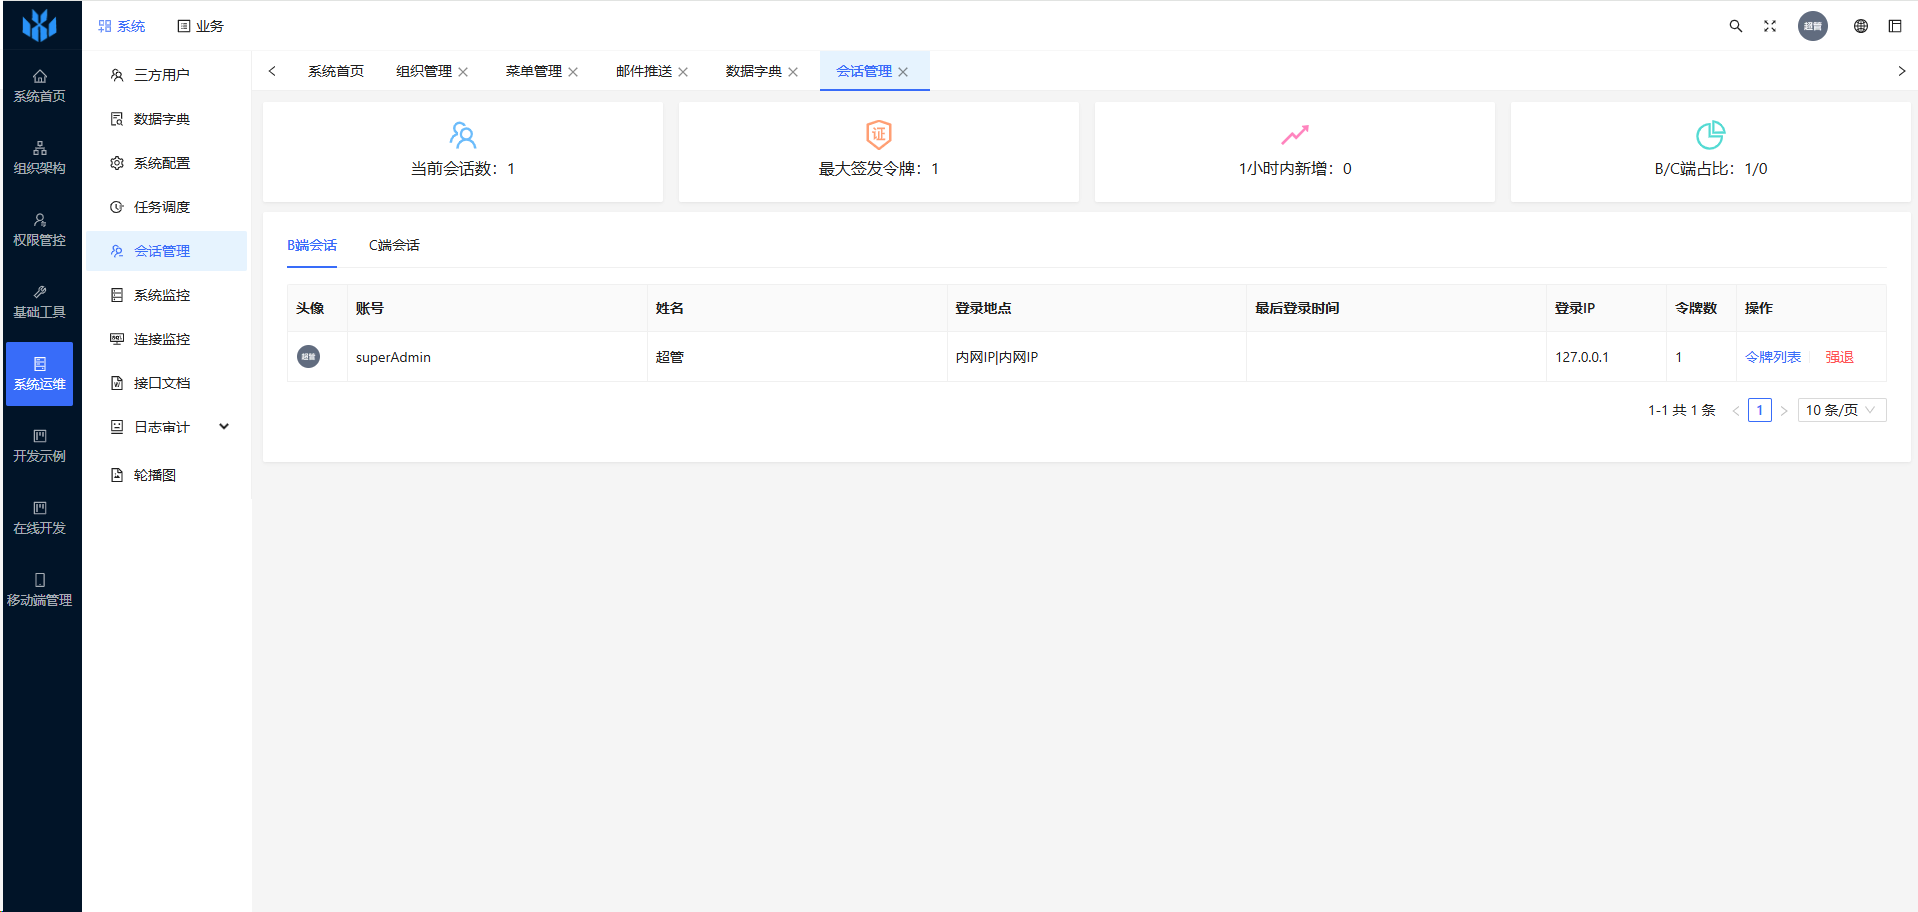1918x912 pixels.
Task: Click the layout settings icon at top right
Action: coord(1895,26)
